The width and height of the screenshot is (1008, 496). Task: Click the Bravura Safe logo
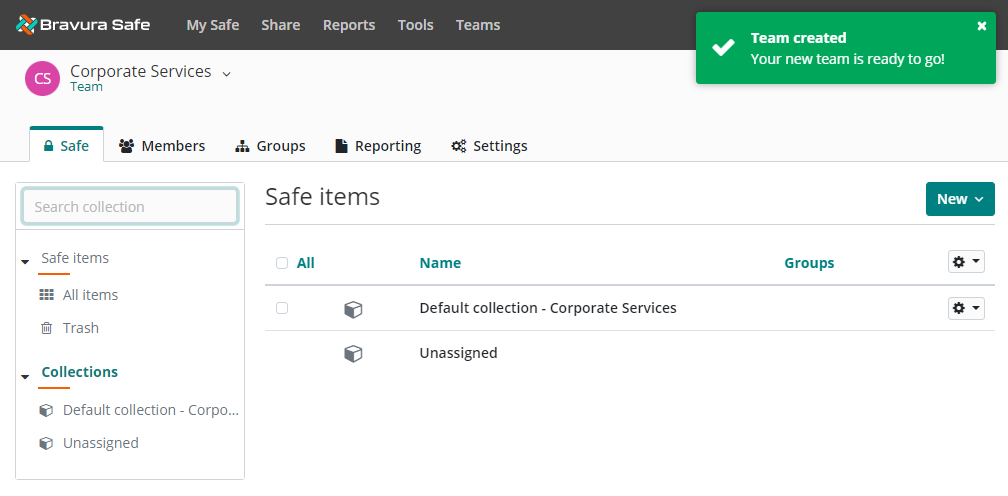83,25
